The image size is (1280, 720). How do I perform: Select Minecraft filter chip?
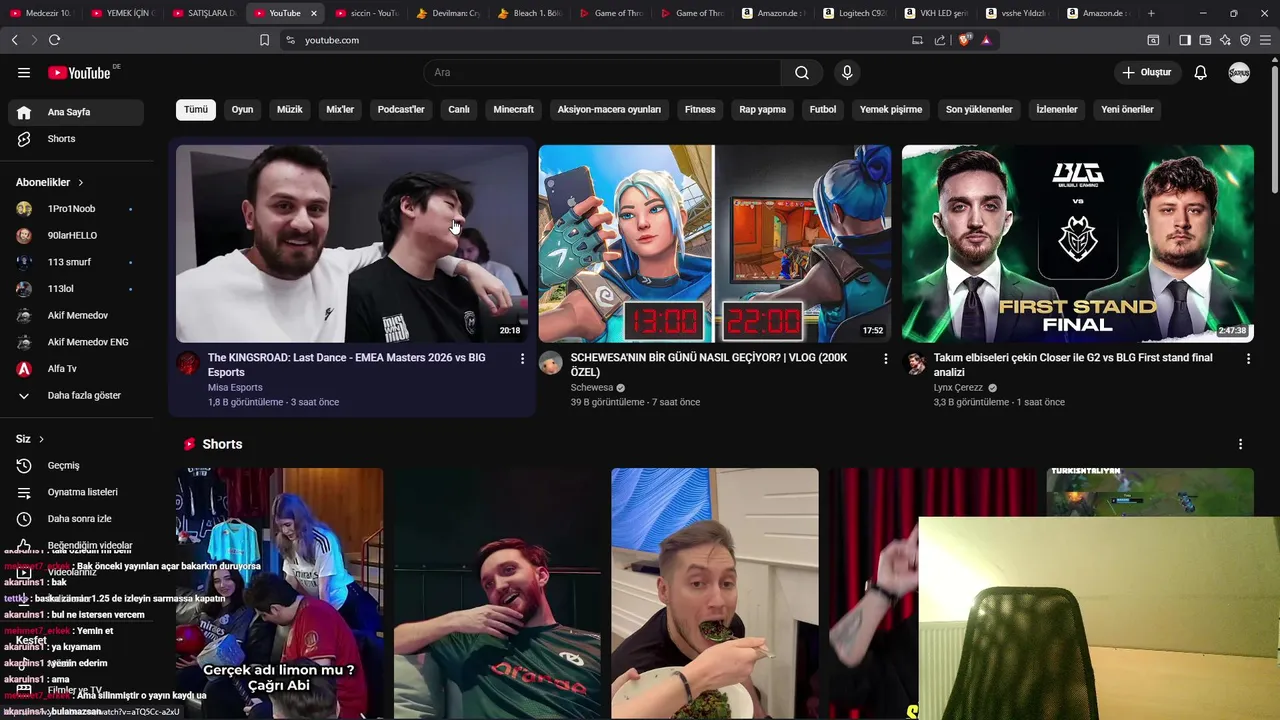pos(514,110)
